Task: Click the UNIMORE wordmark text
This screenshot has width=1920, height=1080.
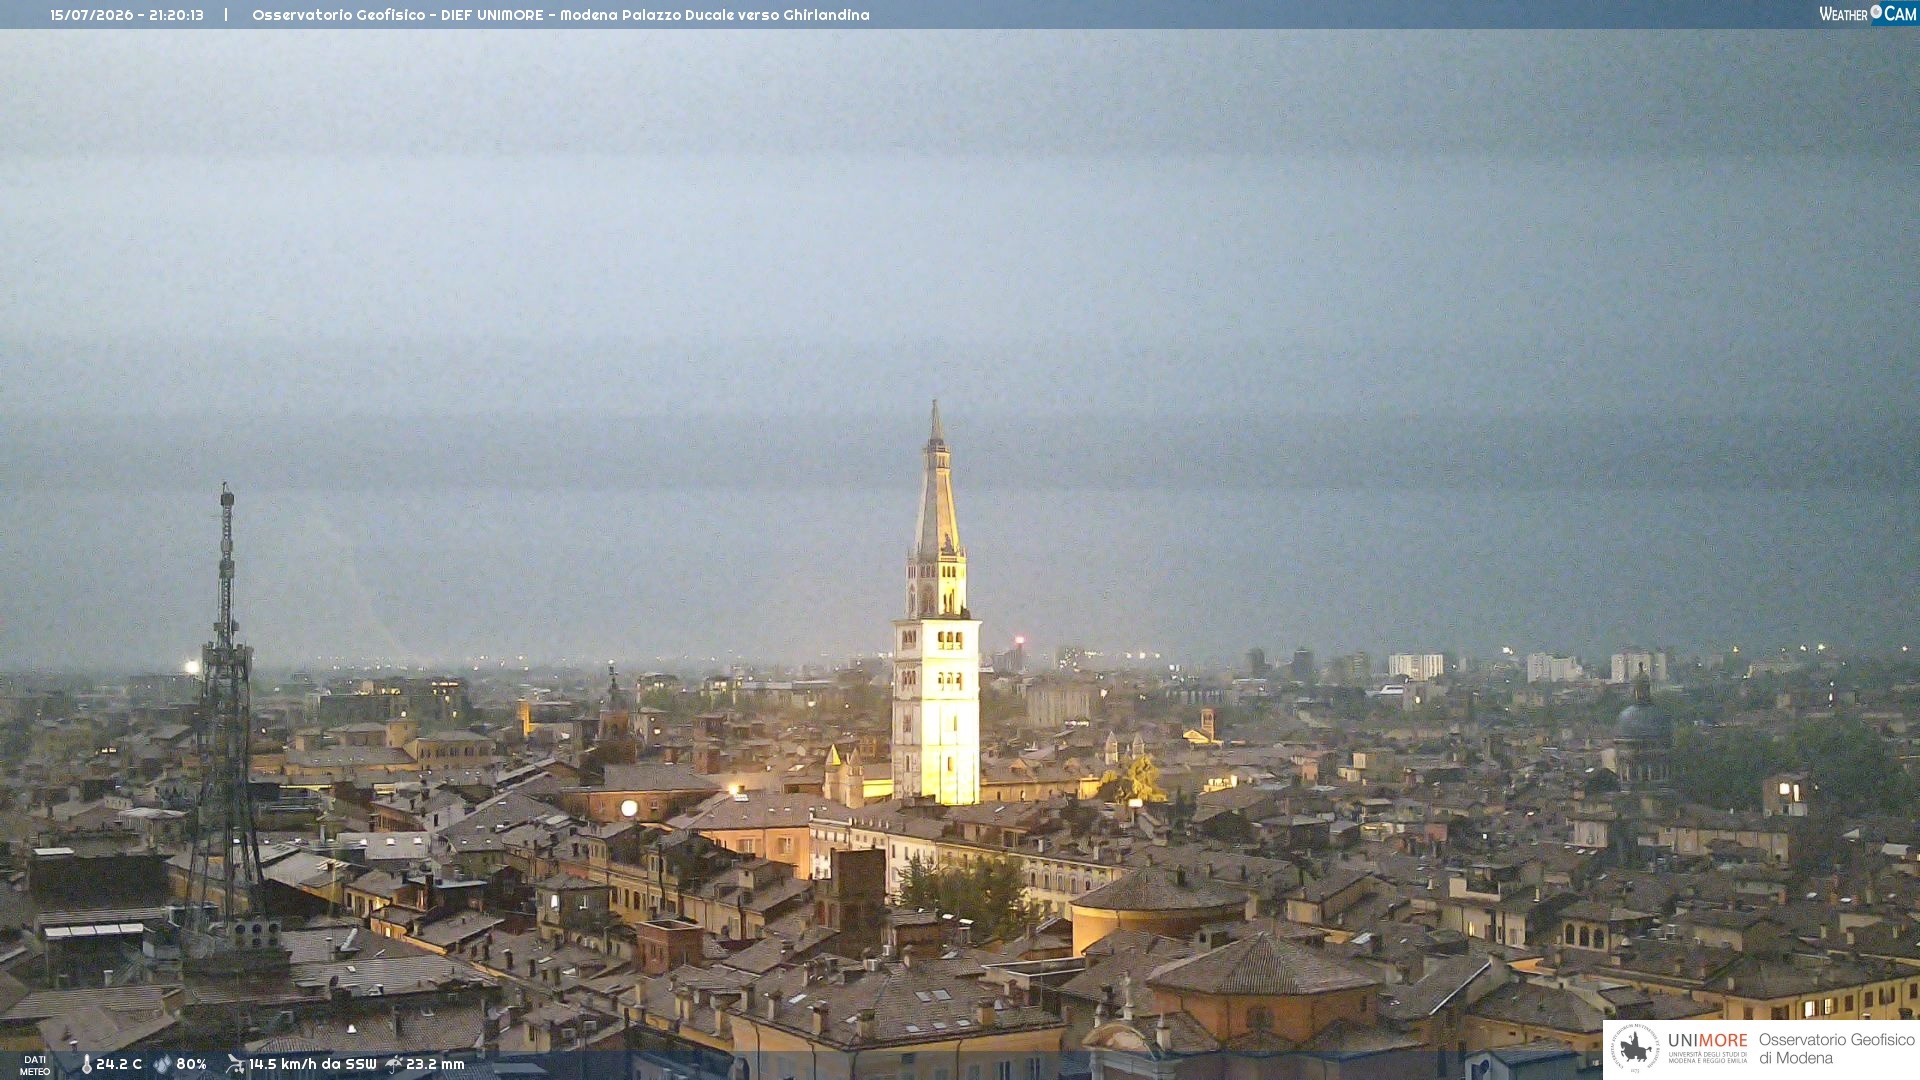Action: (1708, 1041)
